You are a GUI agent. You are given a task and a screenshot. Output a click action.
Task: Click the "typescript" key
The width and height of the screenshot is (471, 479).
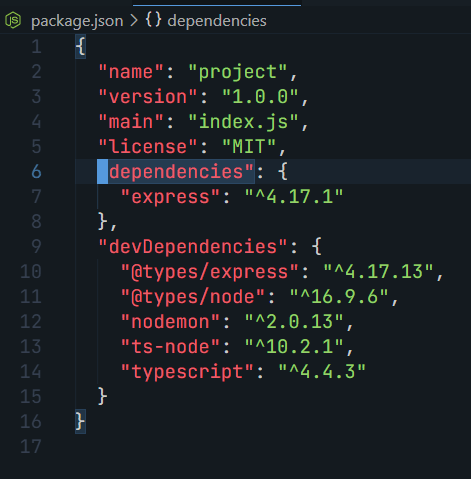click(x=187, y=372)
